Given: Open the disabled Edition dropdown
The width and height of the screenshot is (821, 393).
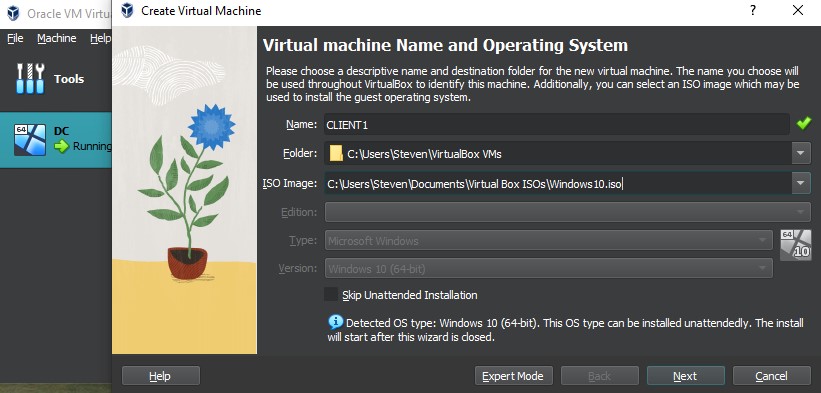Looking at the screenshot, I should [x=568, y=212].
